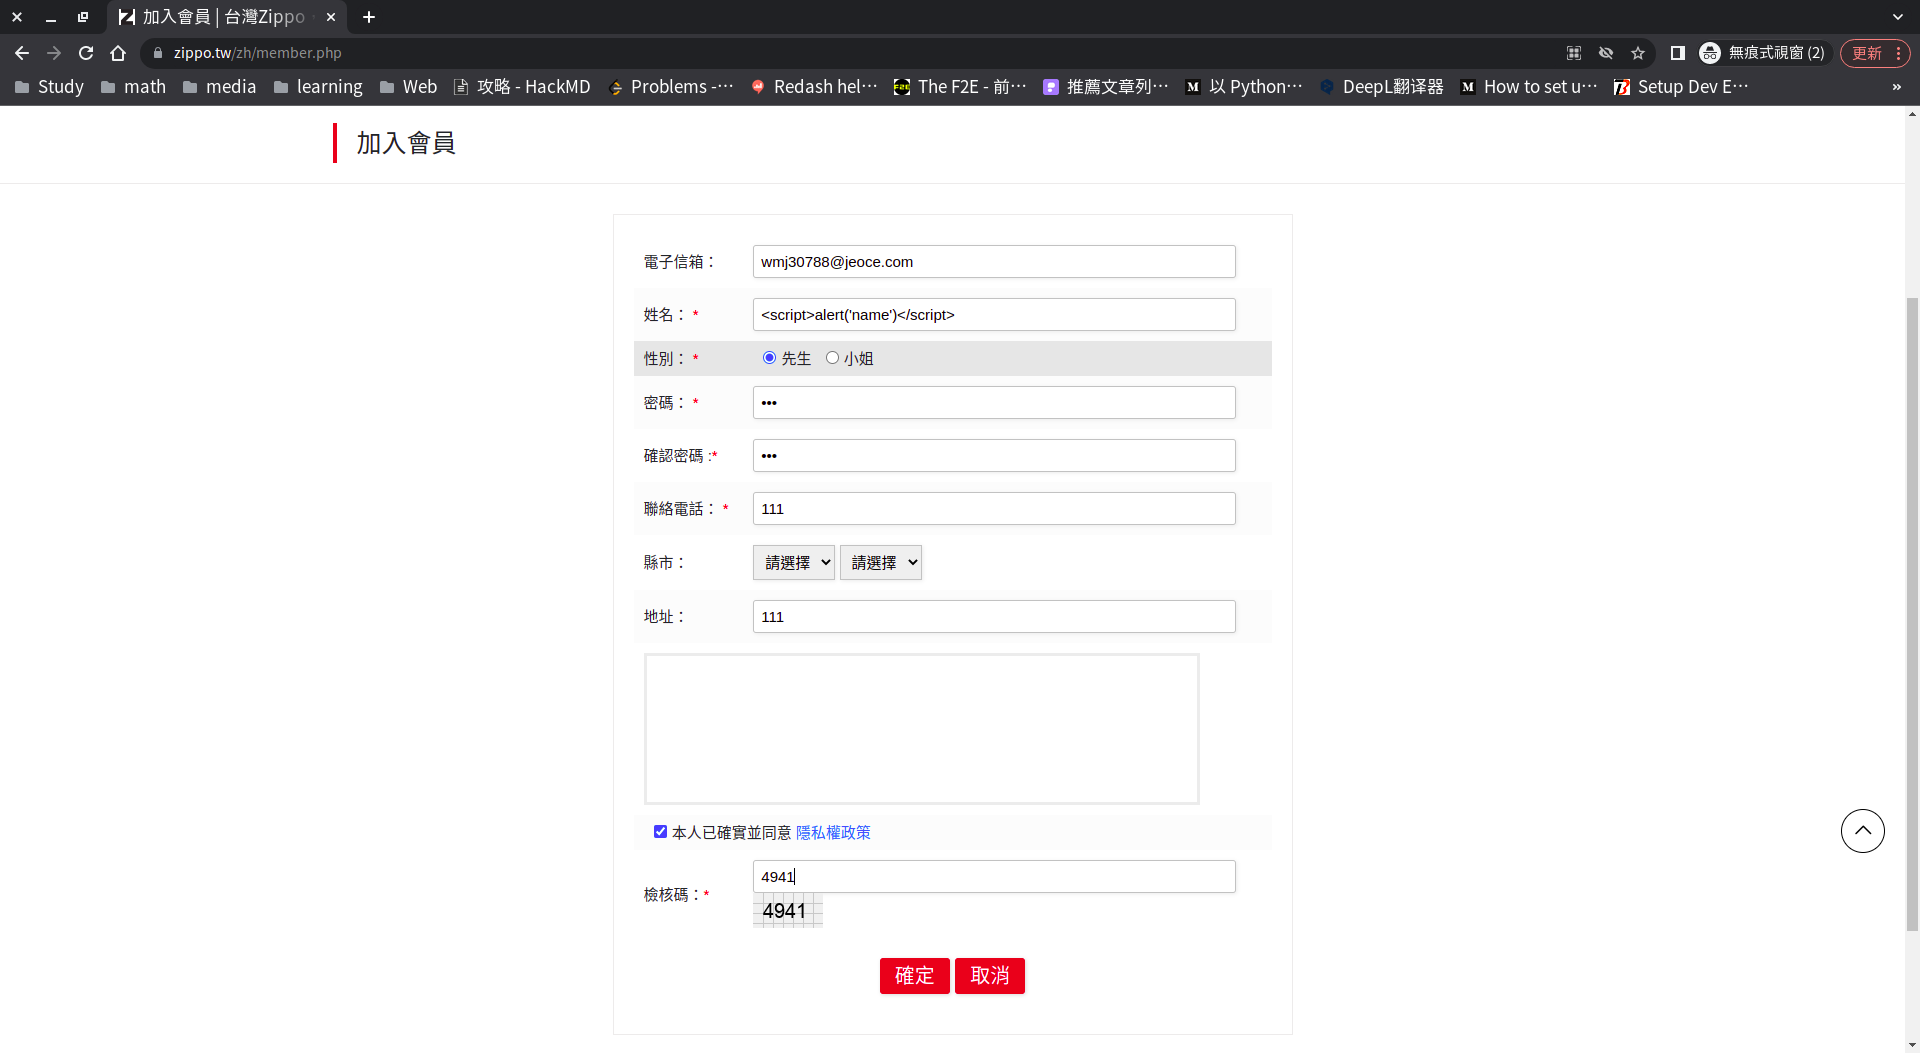
Task: Click the 取消 cancel button
Action: [x=990, y=976]
